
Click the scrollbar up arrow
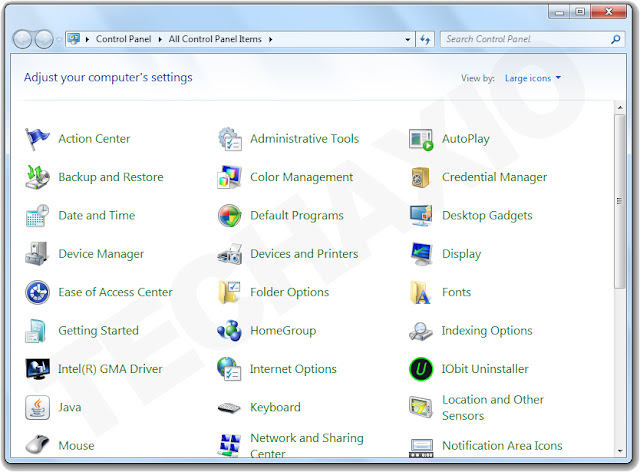[x=620, y=107]
